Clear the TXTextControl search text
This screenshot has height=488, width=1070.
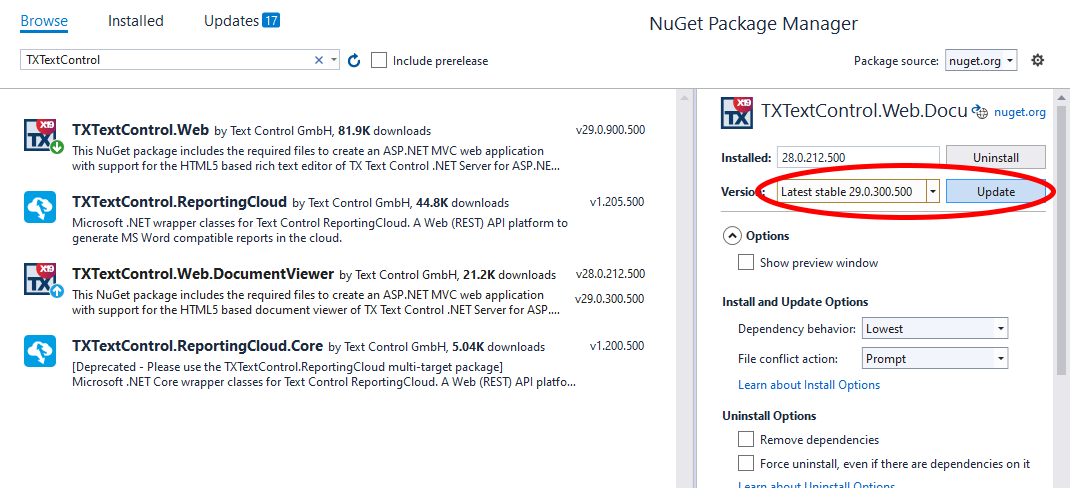click(x=319, y=60)
